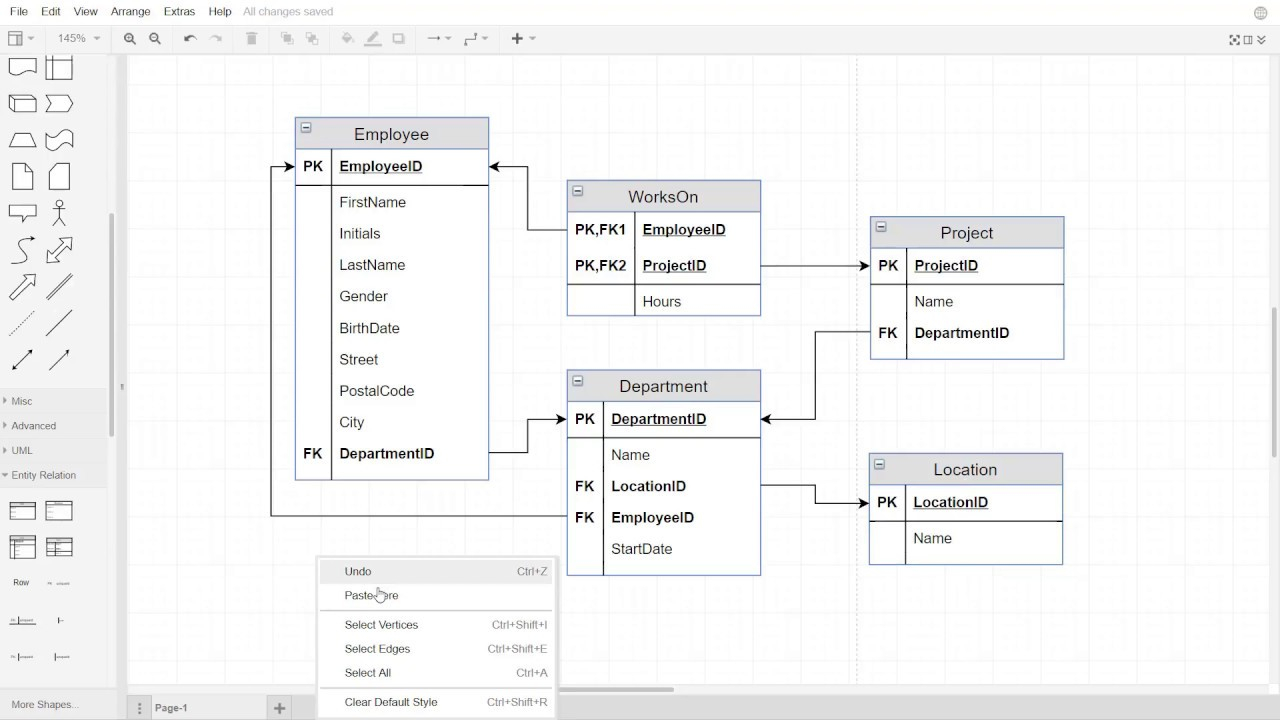Zoom out with the magnifier minus icon
Screen dimensions: 1280x720
[155, 39]
